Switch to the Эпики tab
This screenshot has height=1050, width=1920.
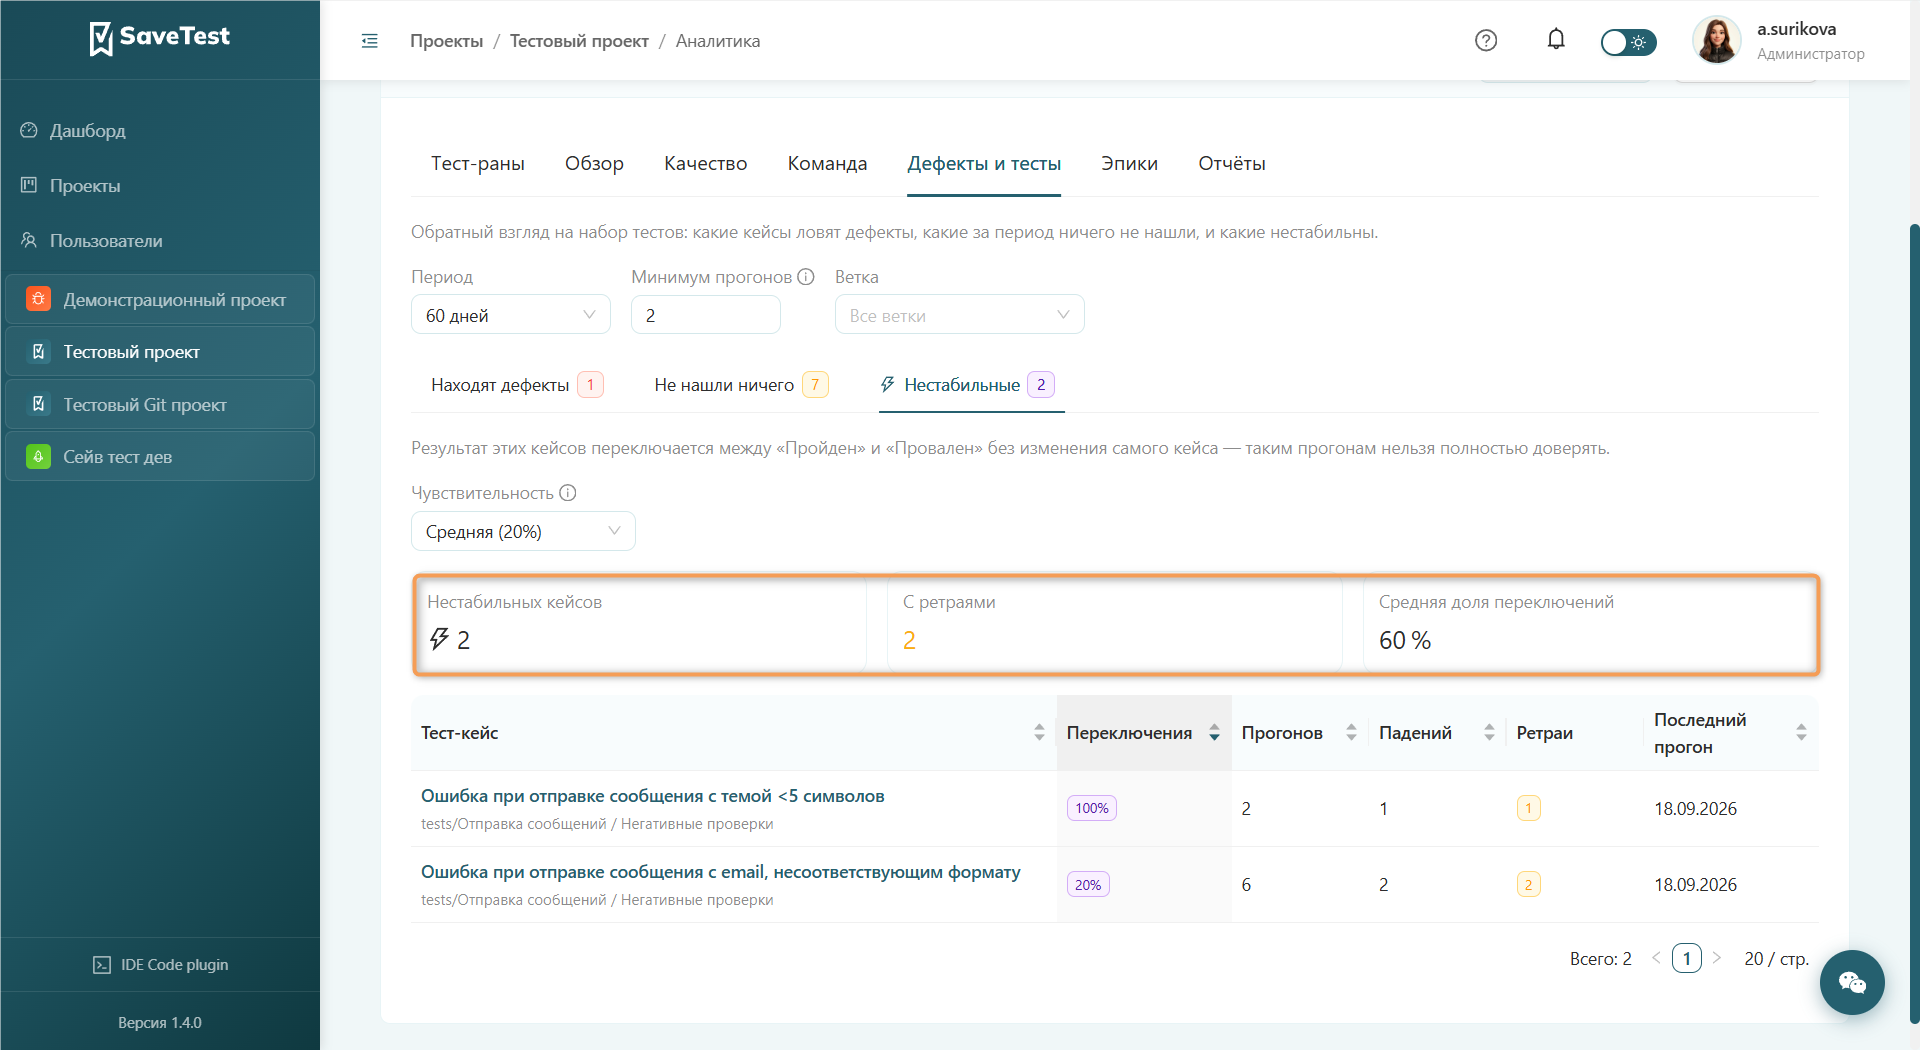coord(1129,164)
